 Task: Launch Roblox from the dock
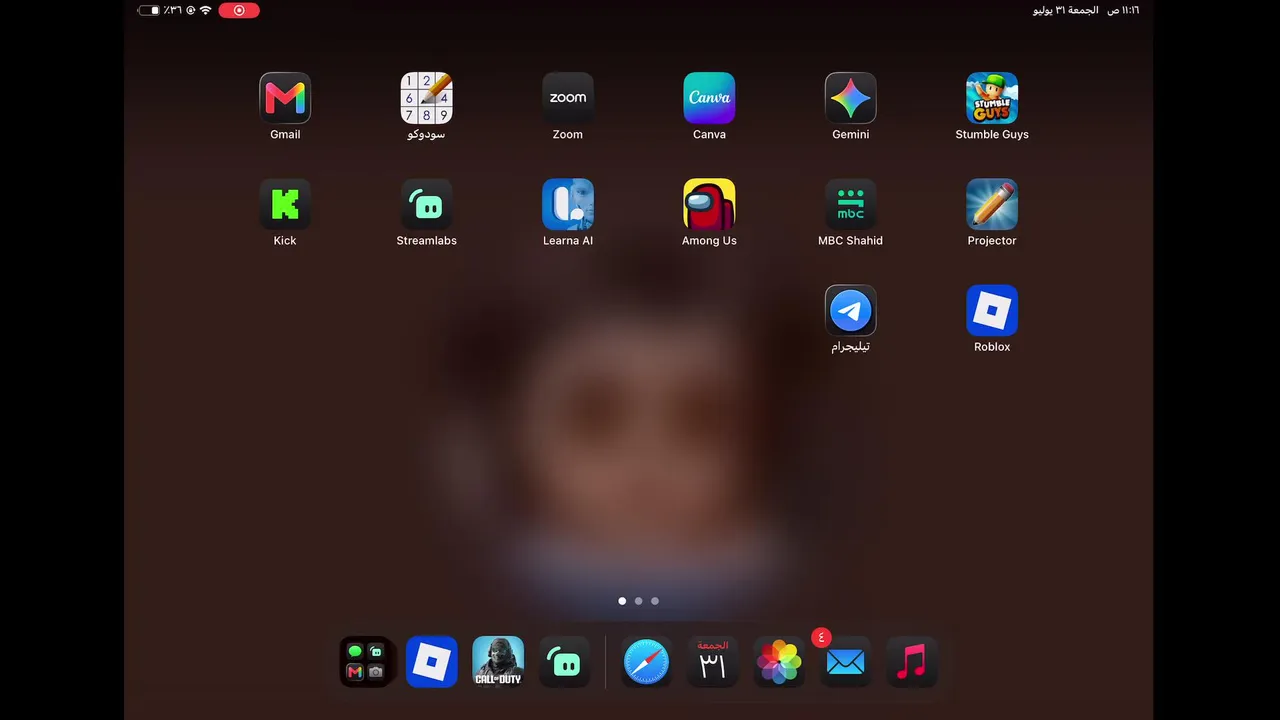[x=432, y=662]
